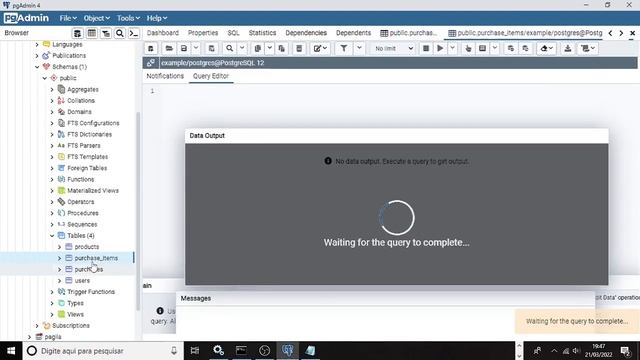Open file using the folder toolbar icon
The height and width of the screenshot is (360, 640).
tap(169, 49)
